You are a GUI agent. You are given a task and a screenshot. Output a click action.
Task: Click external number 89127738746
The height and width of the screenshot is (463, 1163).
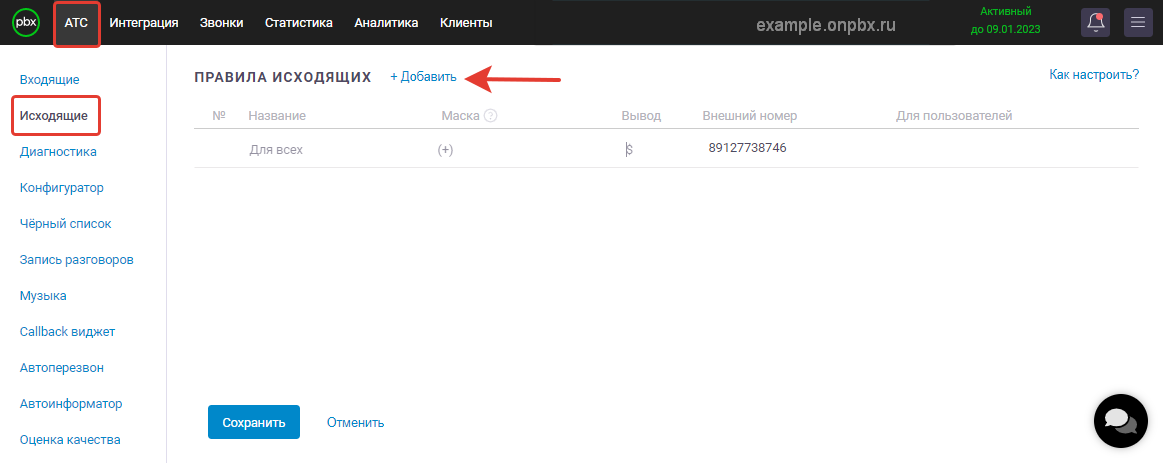[x=748, y=148]
